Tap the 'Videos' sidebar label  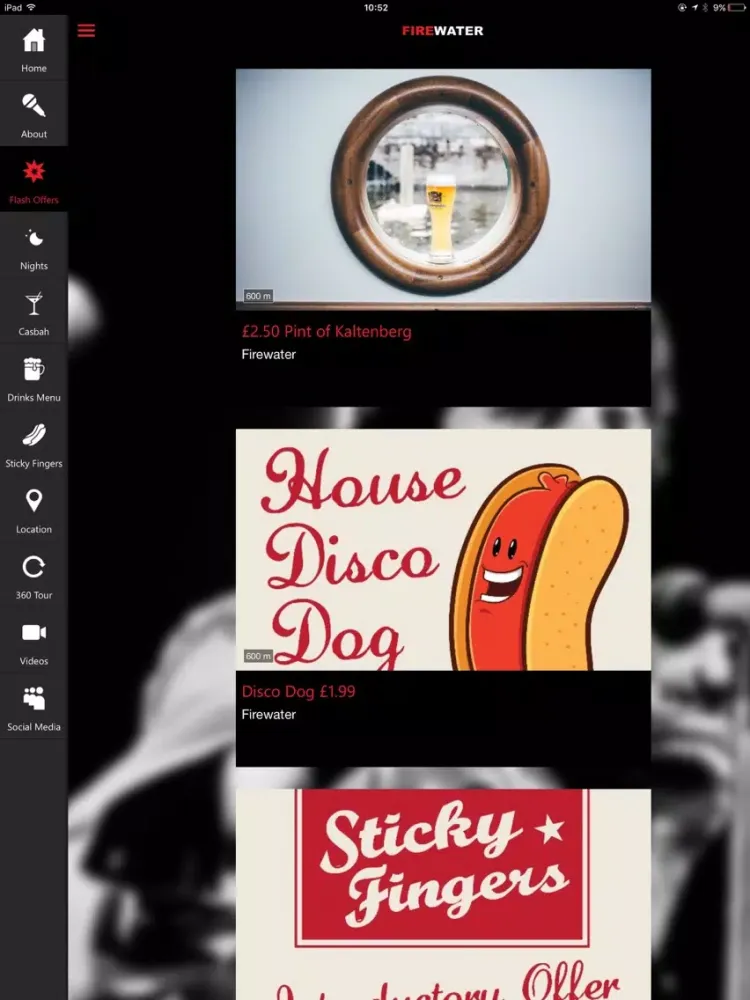click(x=34, y=661)
